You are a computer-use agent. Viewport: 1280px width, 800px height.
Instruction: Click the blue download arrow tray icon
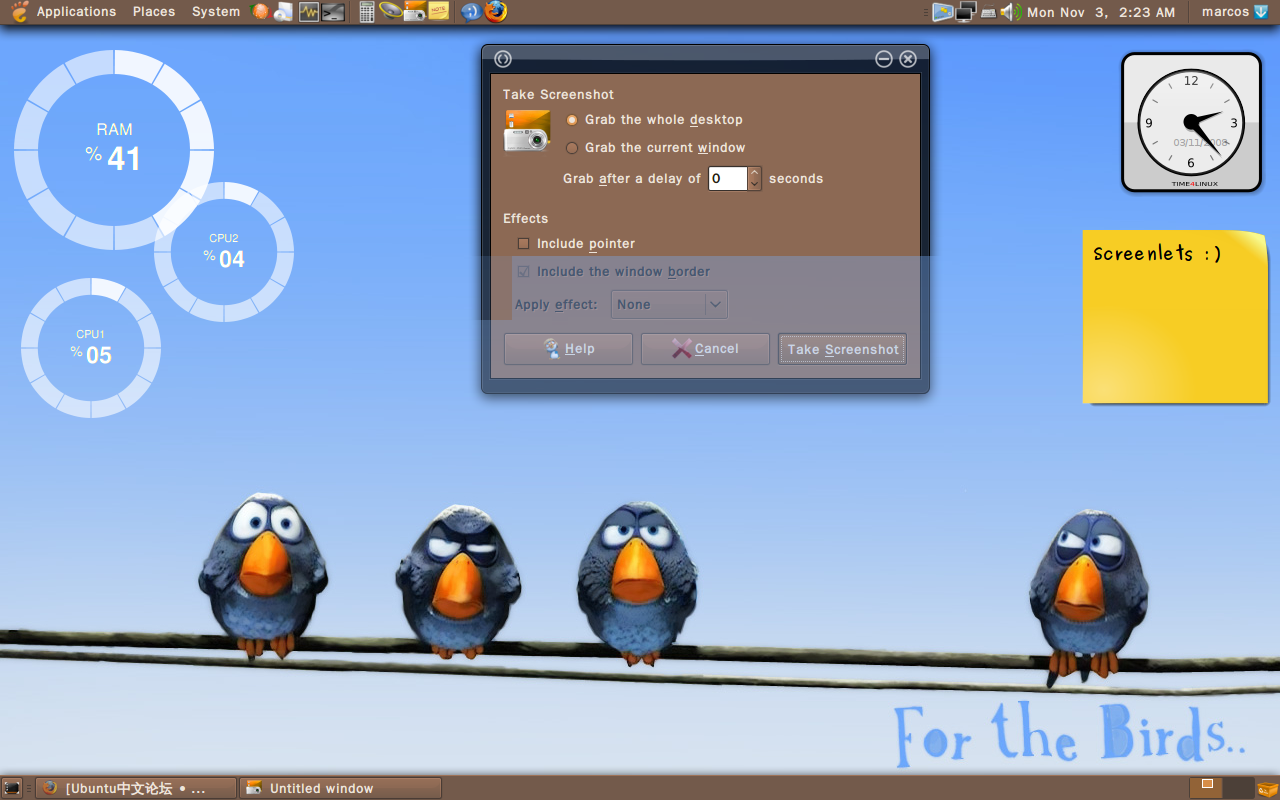[x=1261, y=12]
